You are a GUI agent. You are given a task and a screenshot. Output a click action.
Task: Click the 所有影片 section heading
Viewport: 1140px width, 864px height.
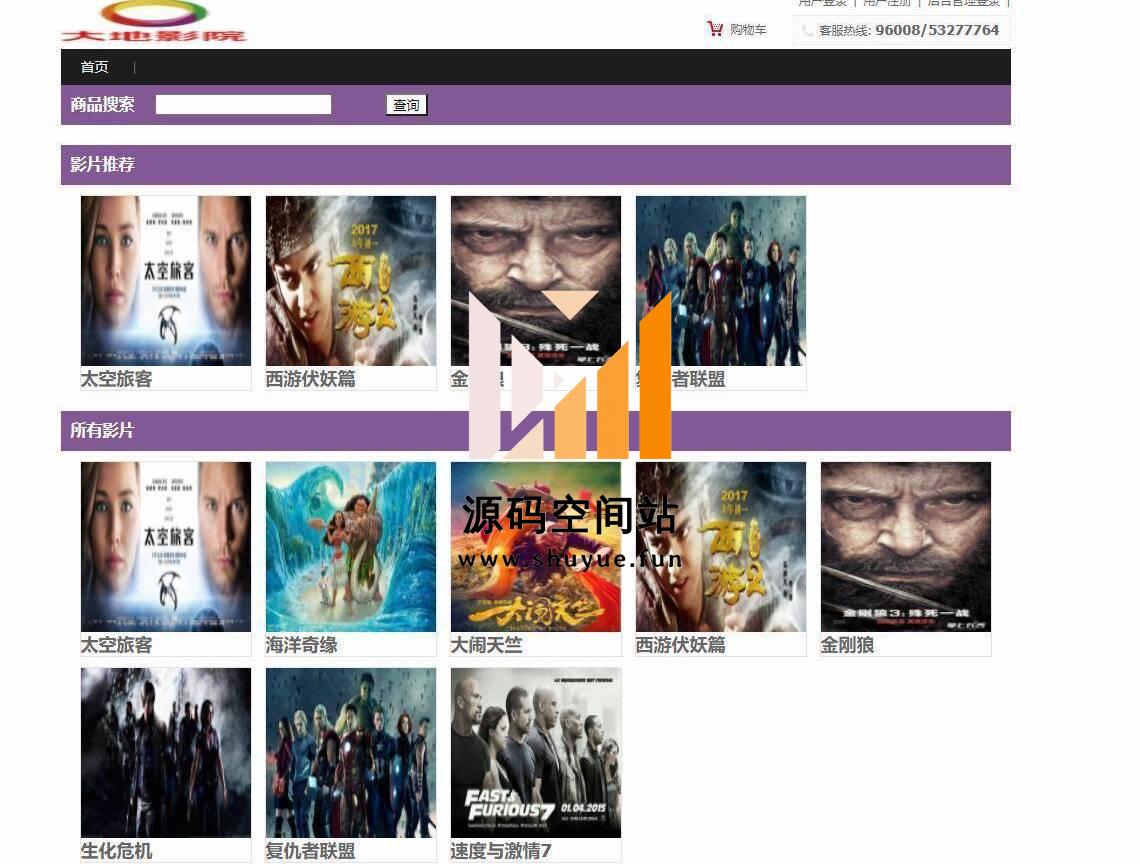pos(103,431)
